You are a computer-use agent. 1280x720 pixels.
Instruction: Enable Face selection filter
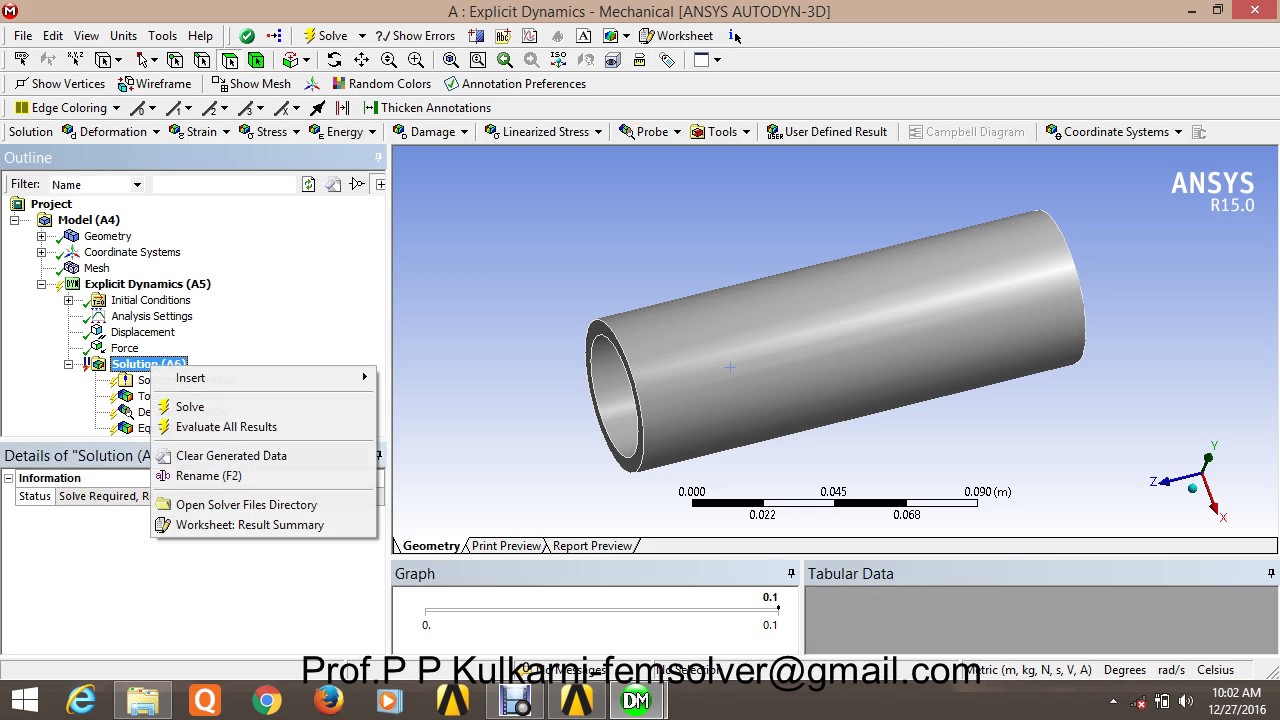tap(229, 60)
